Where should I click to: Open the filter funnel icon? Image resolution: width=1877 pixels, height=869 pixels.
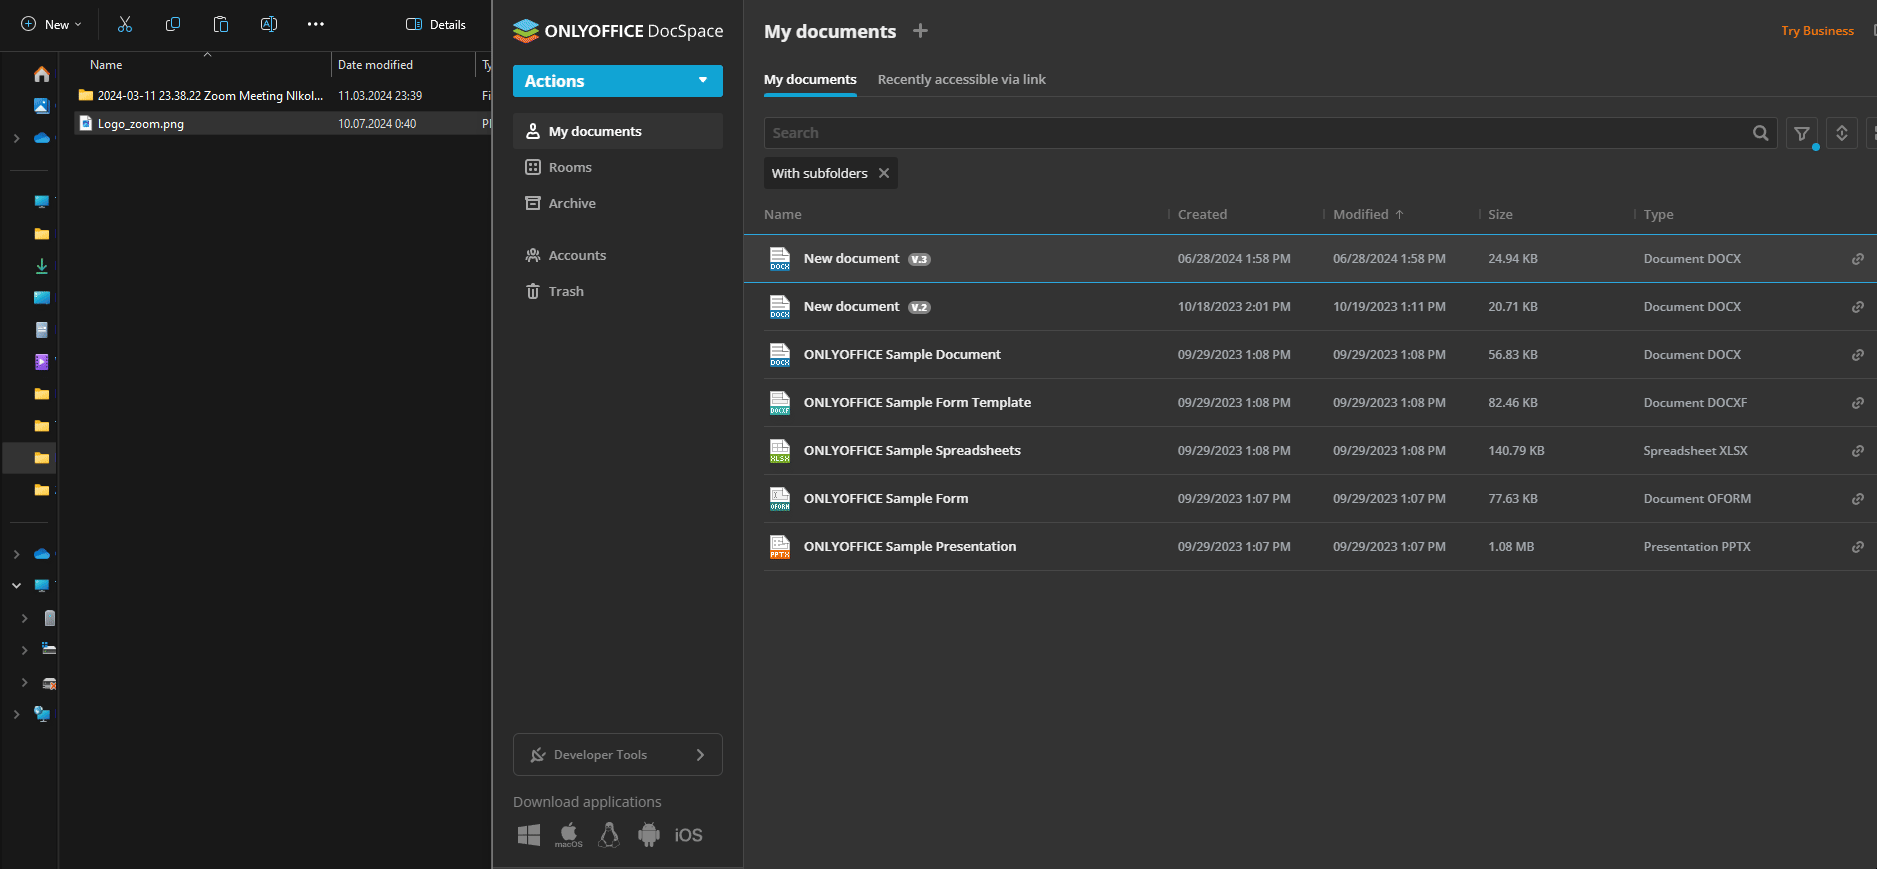tap(1802, 133)
